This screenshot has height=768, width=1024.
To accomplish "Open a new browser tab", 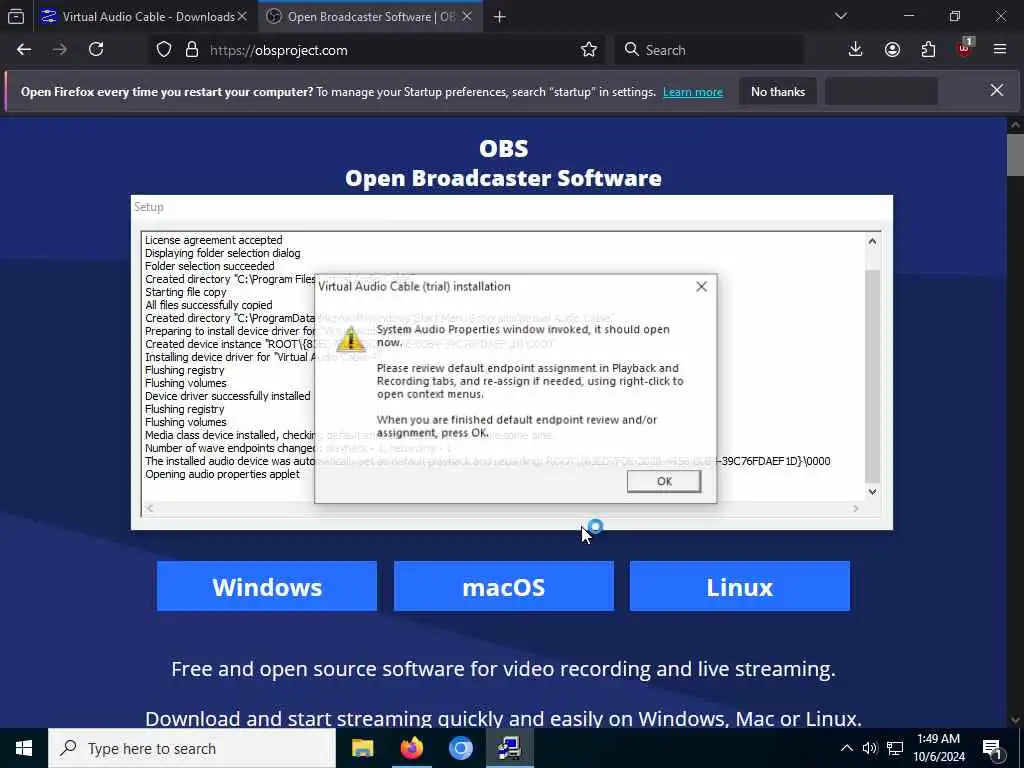I will [500, 17].
